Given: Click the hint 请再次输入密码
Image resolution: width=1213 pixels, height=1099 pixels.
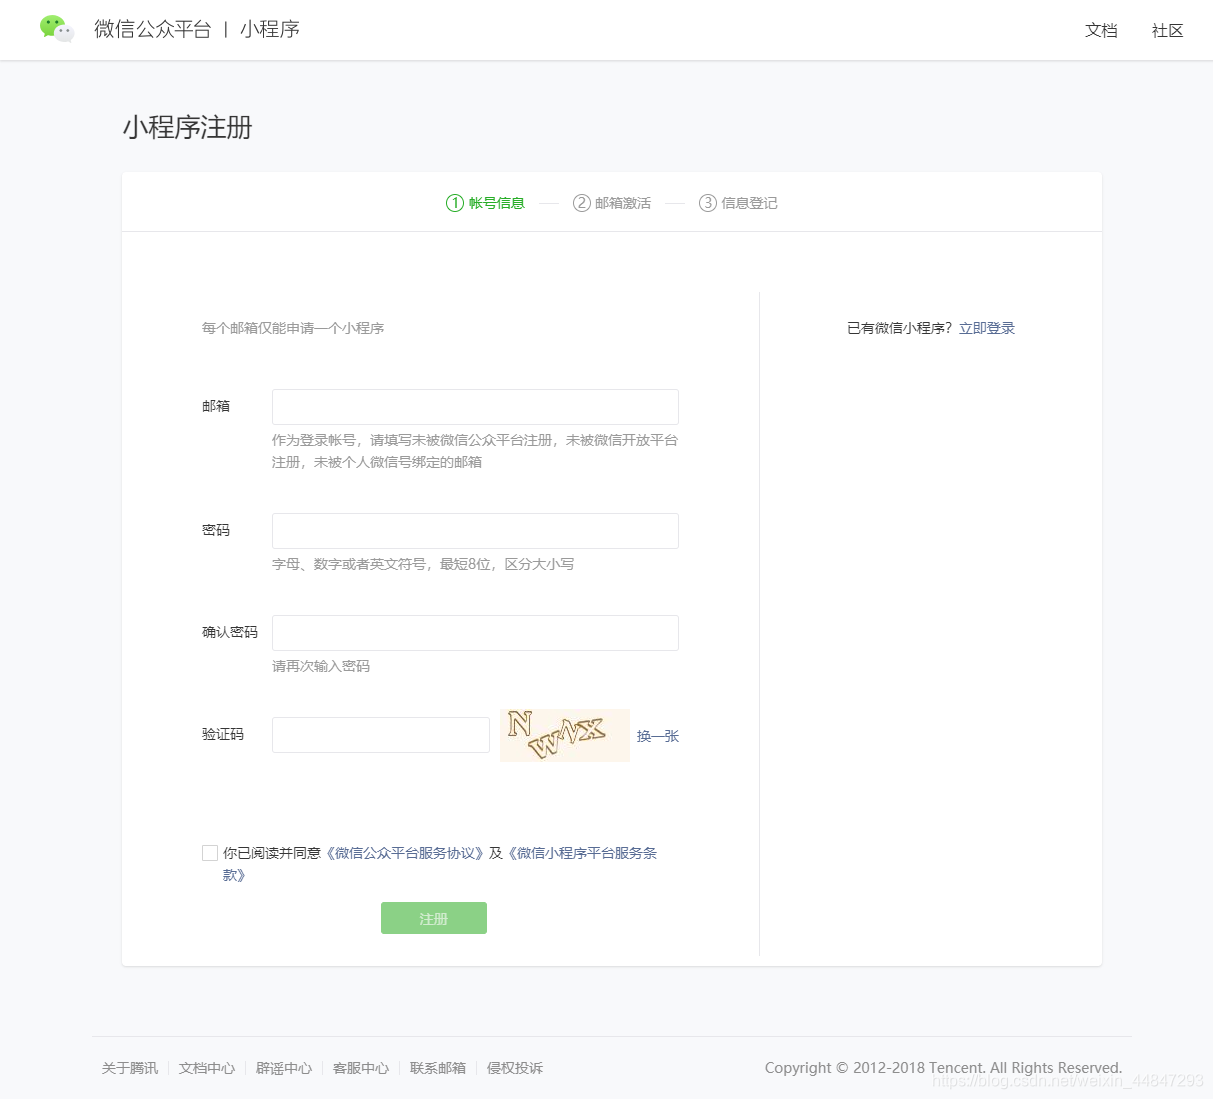Looking at the screenshot, I should (321, 666).
